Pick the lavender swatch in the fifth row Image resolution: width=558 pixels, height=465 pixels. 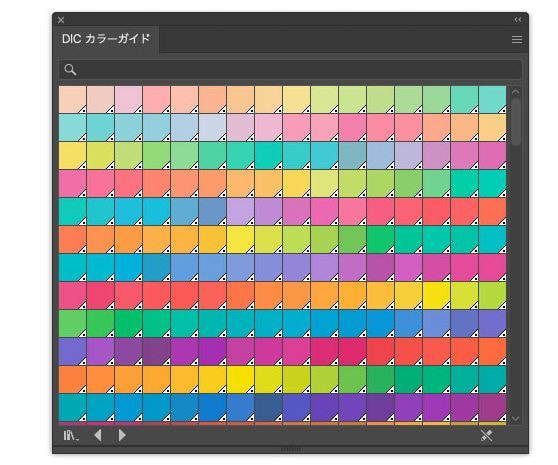tap(241, 212)
